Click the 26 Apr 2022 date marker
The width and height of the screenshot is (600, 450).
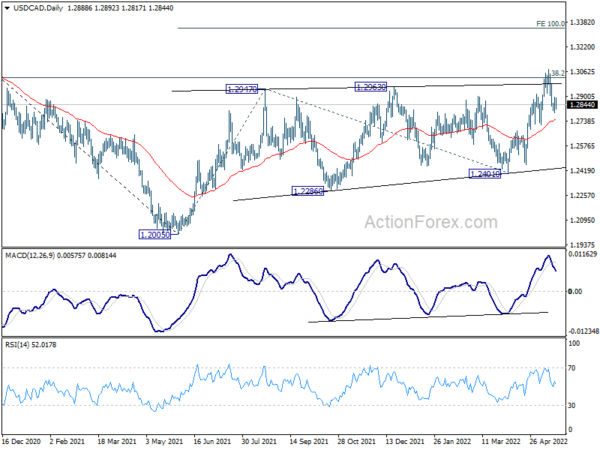548,441
